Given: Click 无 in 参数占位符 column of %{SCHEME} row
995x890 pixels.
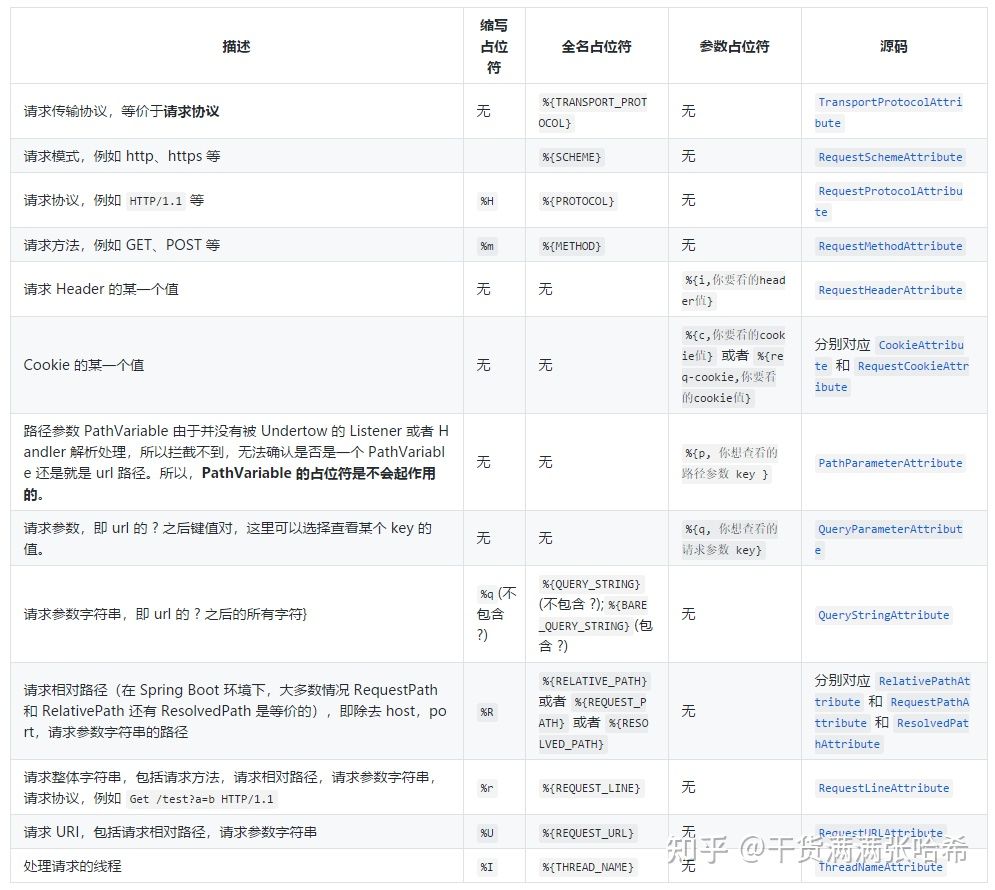Looking at the screenshot, I should click(x=689, y=156).
